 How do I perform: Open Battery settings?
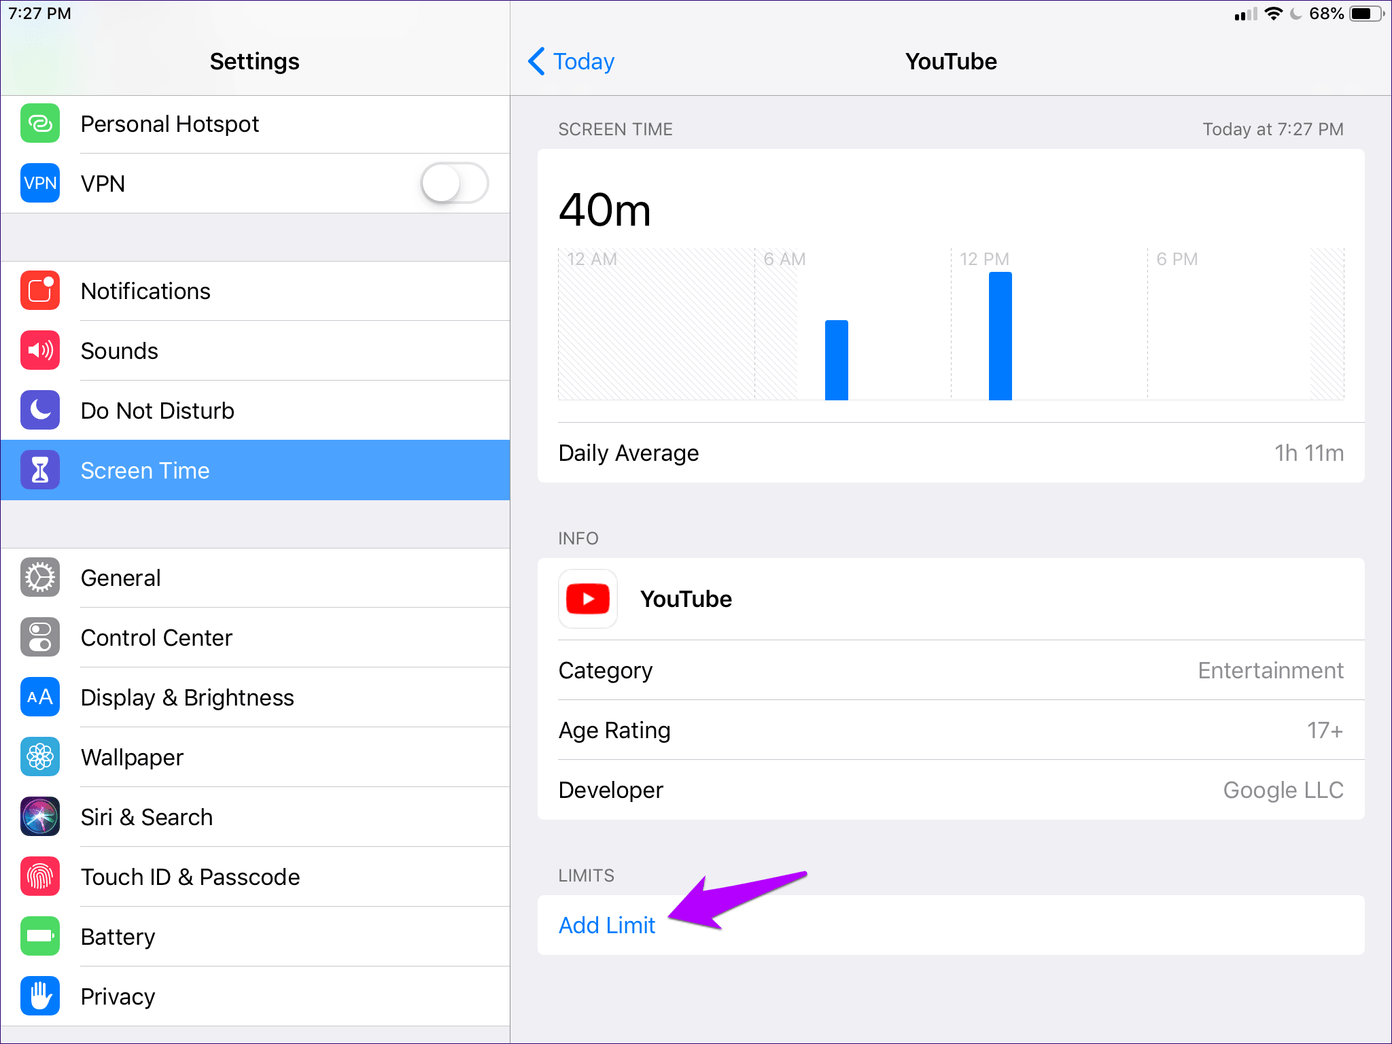118,937
